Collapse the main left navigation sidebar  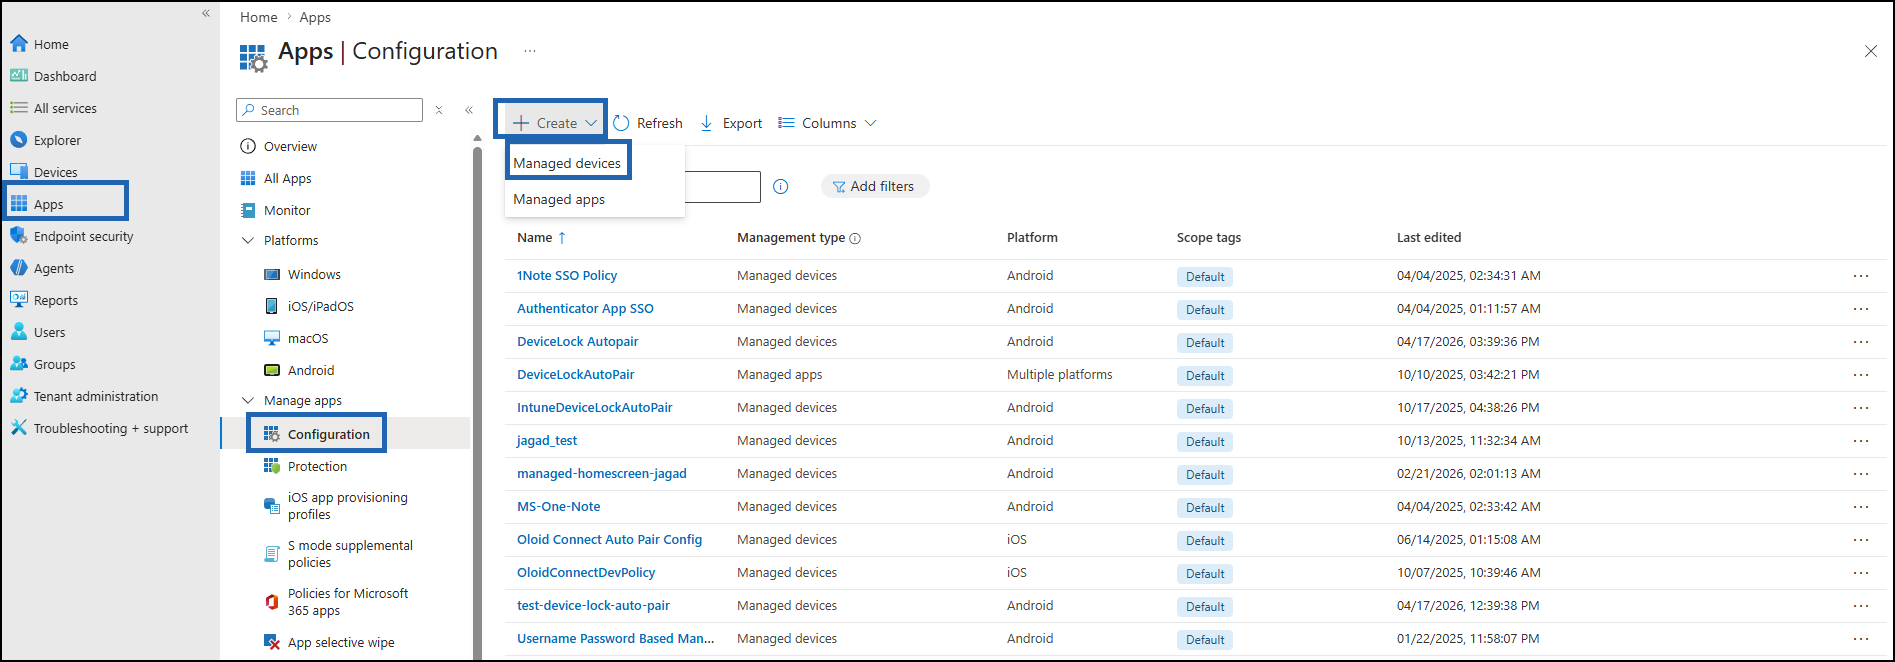[x=206, y=13]
